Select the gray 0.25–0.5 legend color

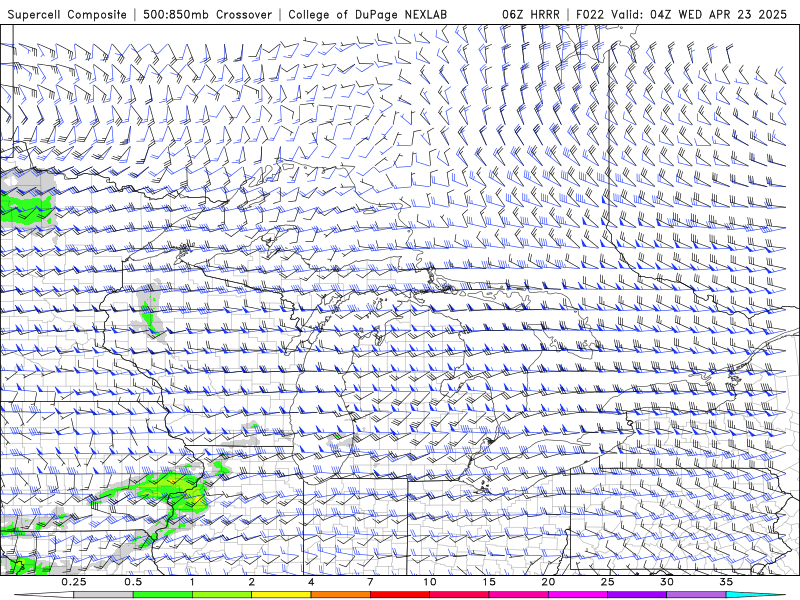[x=103, y=595]
